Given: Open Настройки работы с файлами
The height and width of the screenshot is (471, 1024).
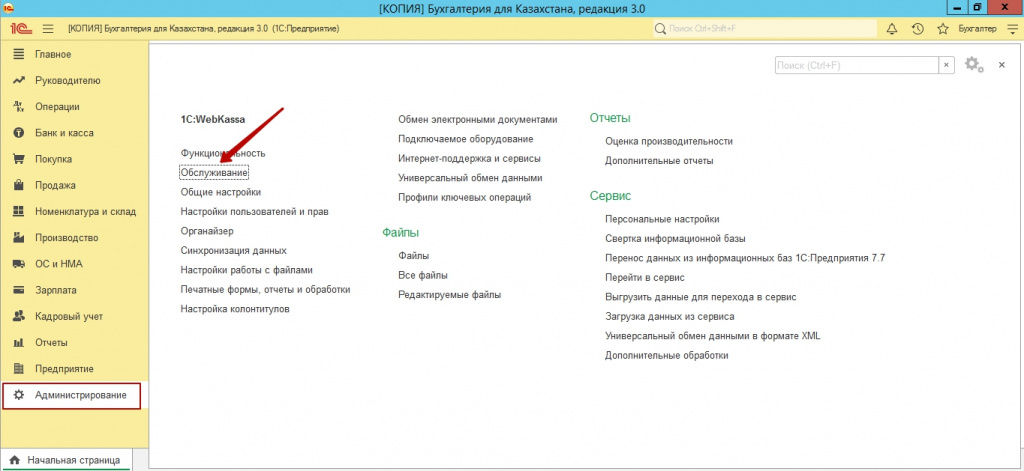Looking at the screenshot, I should 247,270.
